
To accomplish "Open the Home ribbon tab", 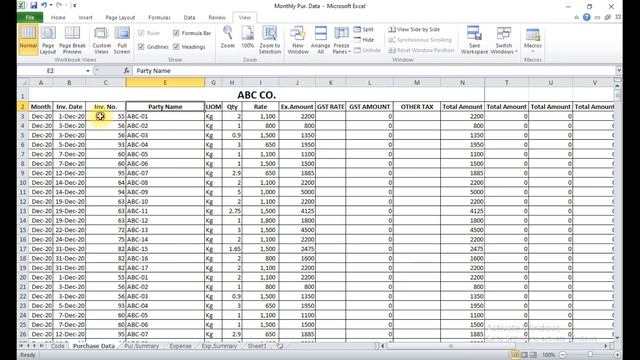I will click(58, 18).
